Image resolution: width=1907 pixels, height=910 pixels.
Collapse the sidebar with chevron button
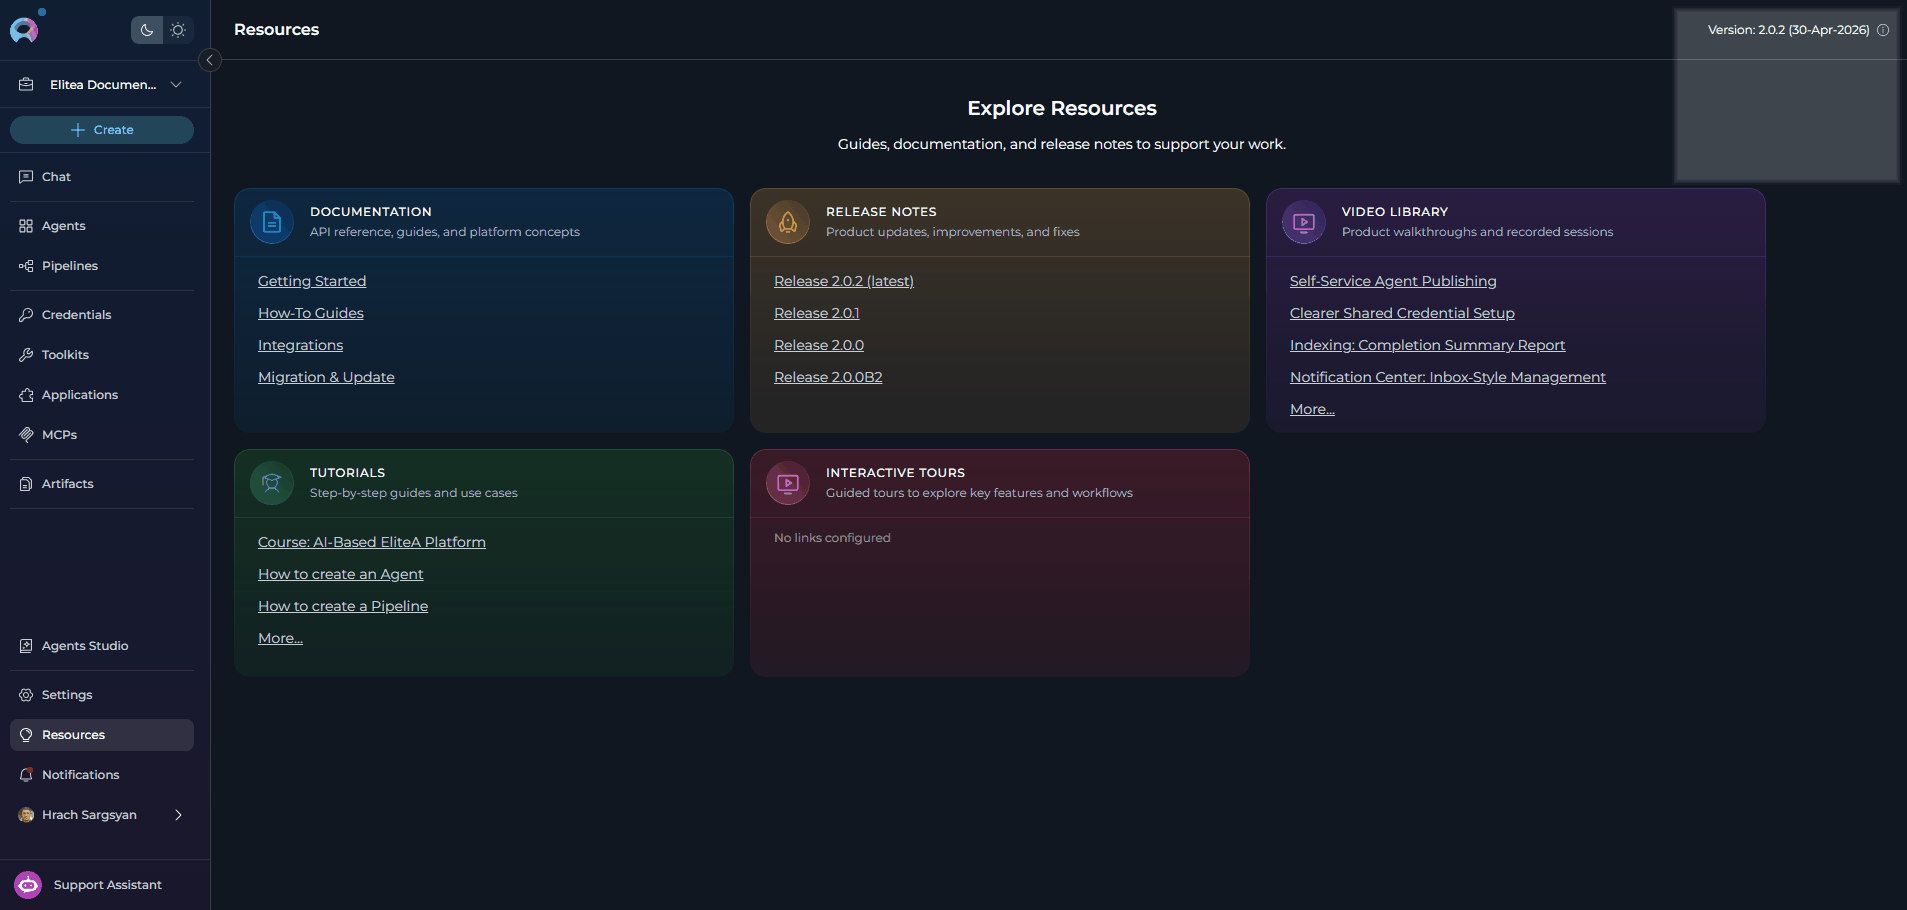click(x=210, y=60)
